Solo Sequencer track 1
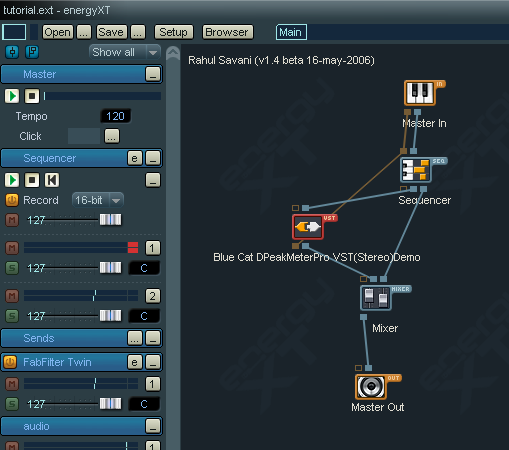 [x=12, y=268]
